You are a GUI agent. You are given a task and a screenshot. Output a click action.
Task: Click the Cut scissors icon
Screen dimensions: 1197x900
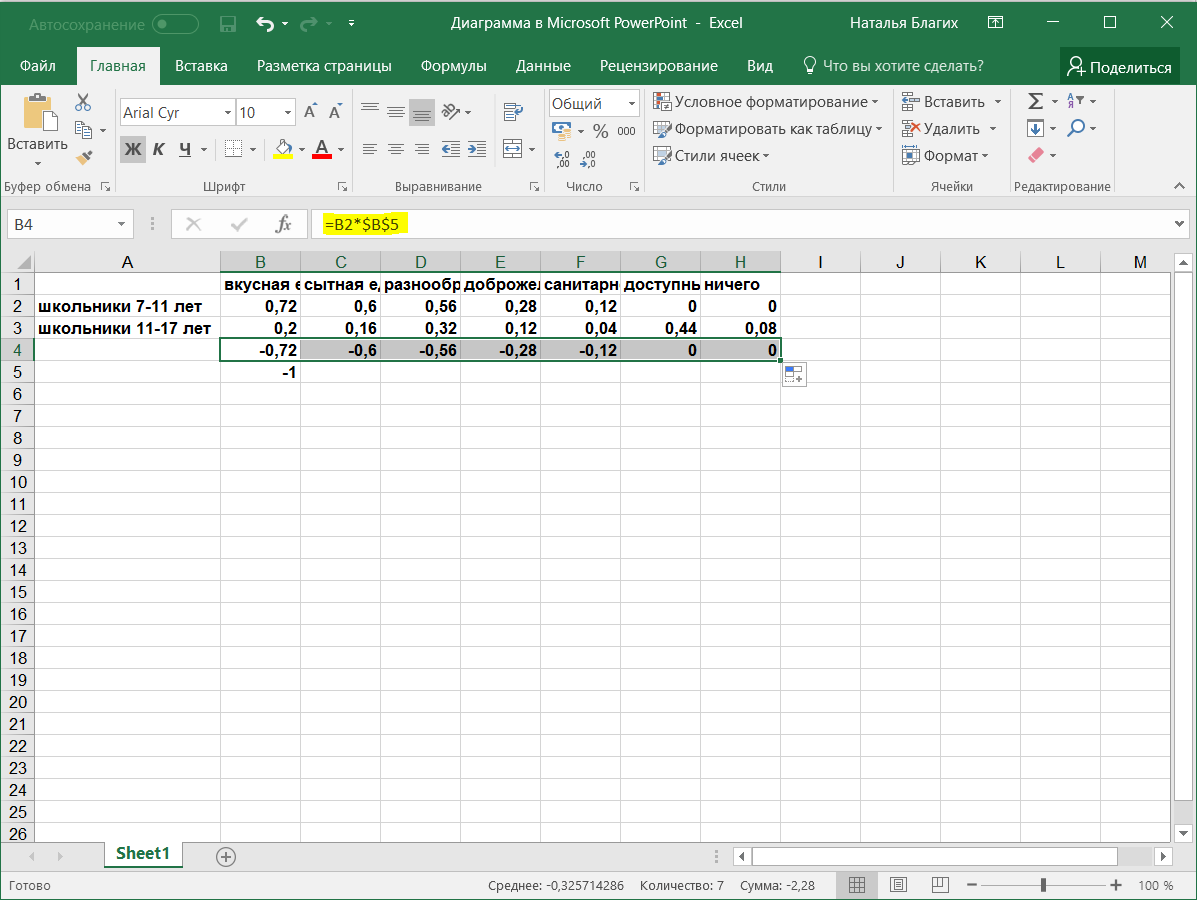(x=83, y=102)
